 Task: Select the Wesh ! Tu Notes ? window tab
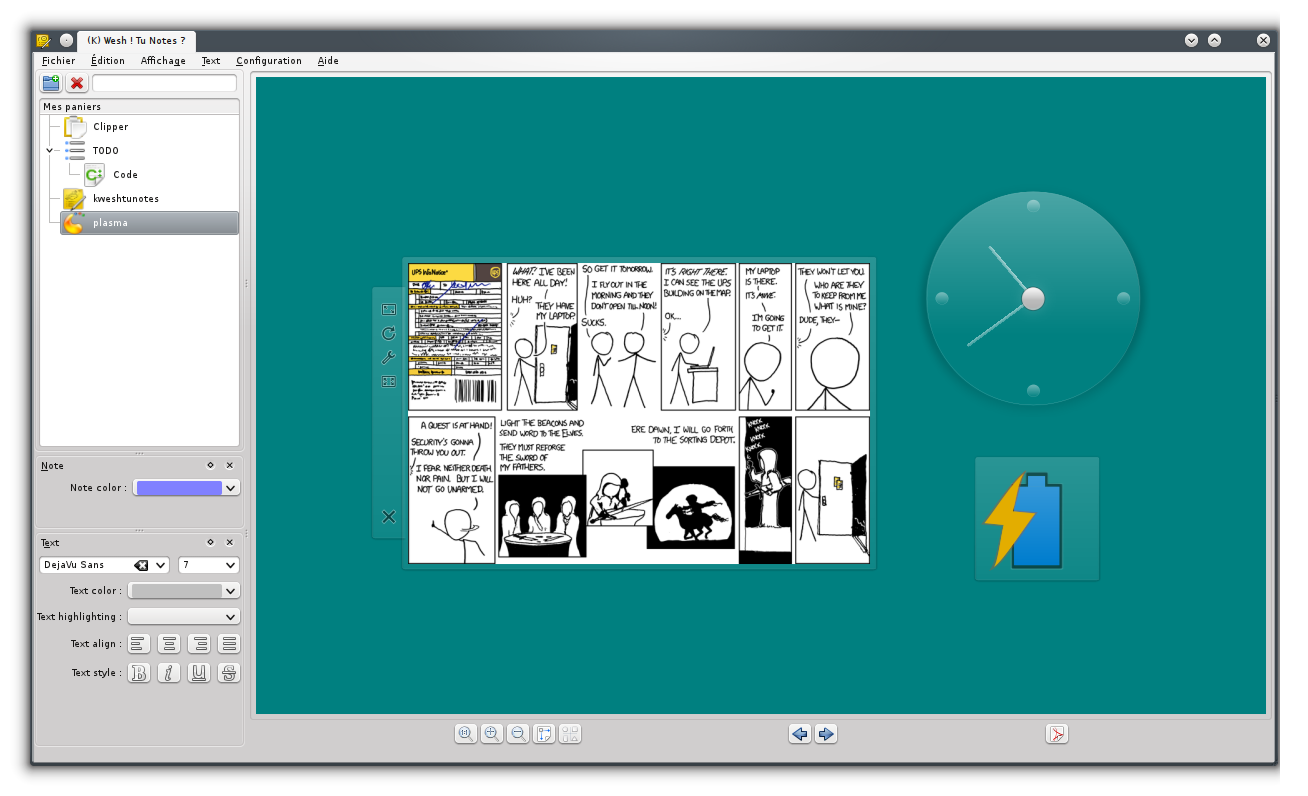tap(137, 40)
